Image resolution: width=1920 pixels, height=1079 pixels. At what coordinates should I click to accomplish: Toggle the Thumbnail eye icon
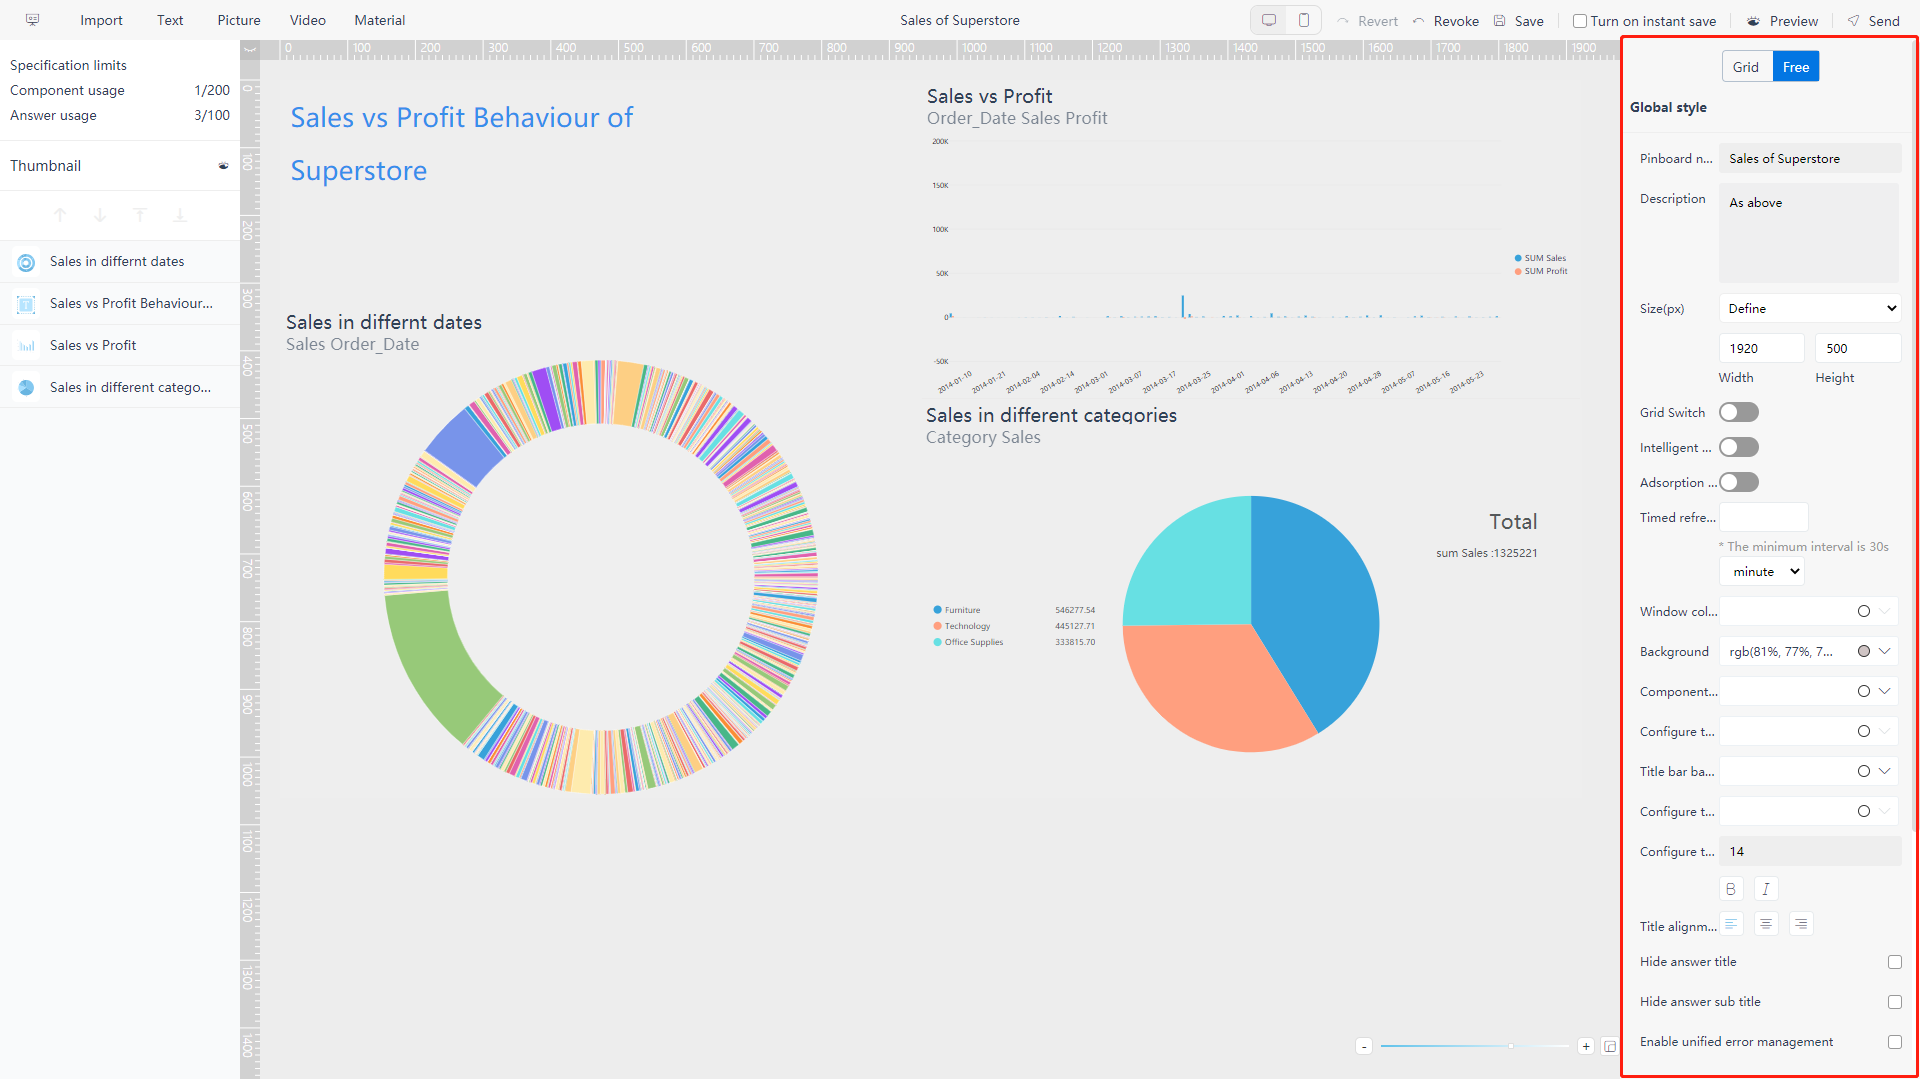[x=223, y=166]
